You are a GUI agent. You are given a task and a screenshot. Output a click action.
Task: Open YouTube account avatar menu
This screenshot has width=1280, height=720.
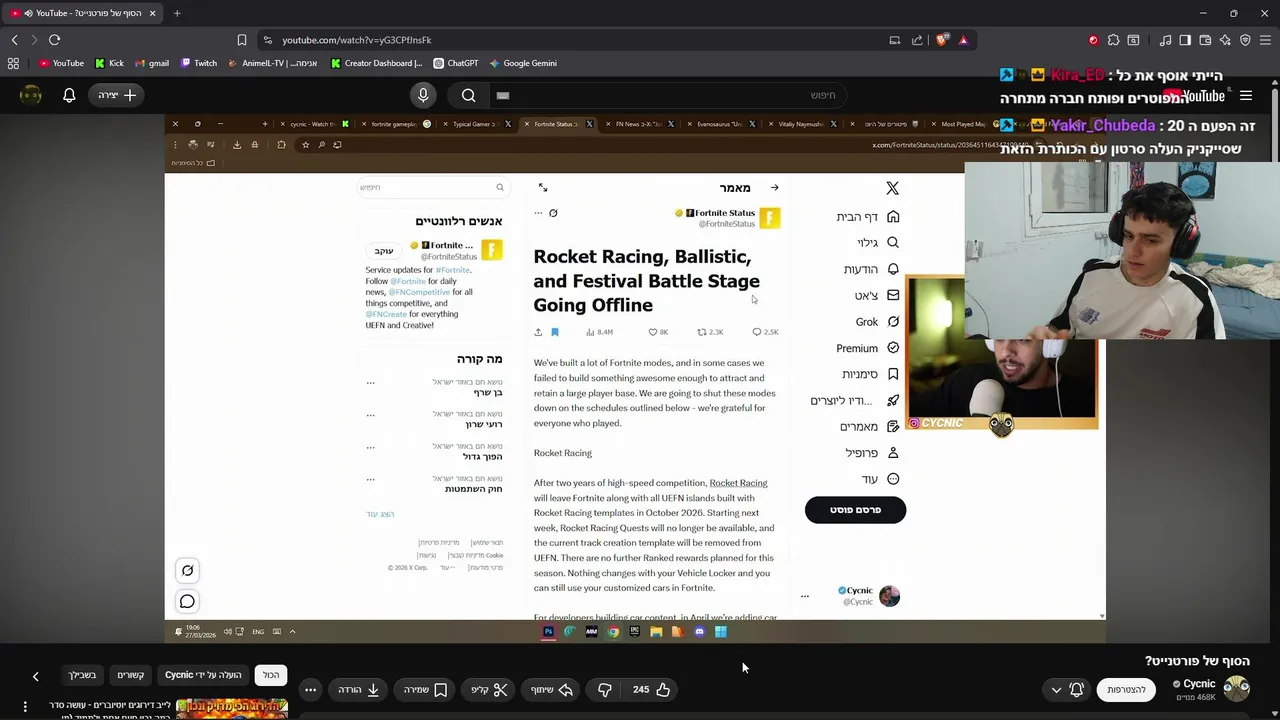(31, 95)
